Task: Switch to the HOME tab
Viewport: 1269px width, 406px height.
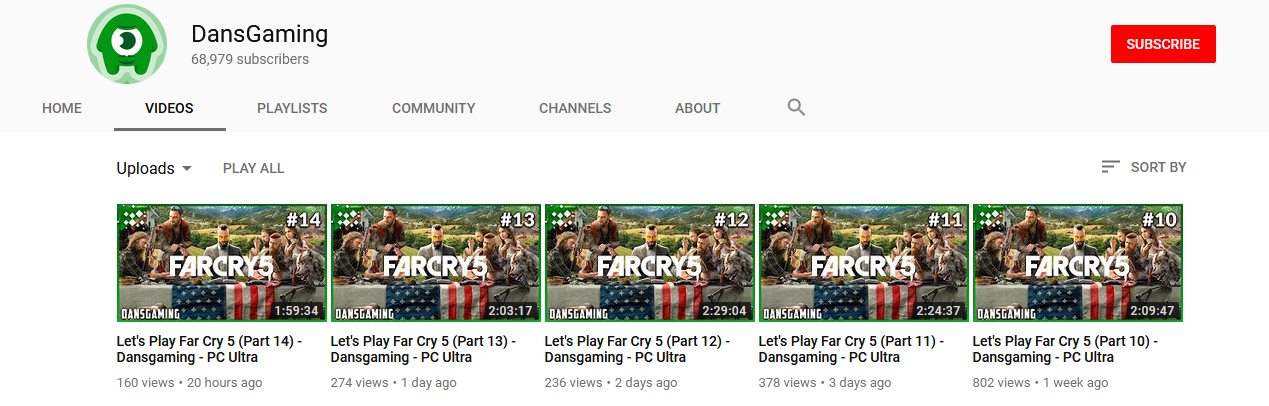Action: click(x=62, y=108)
